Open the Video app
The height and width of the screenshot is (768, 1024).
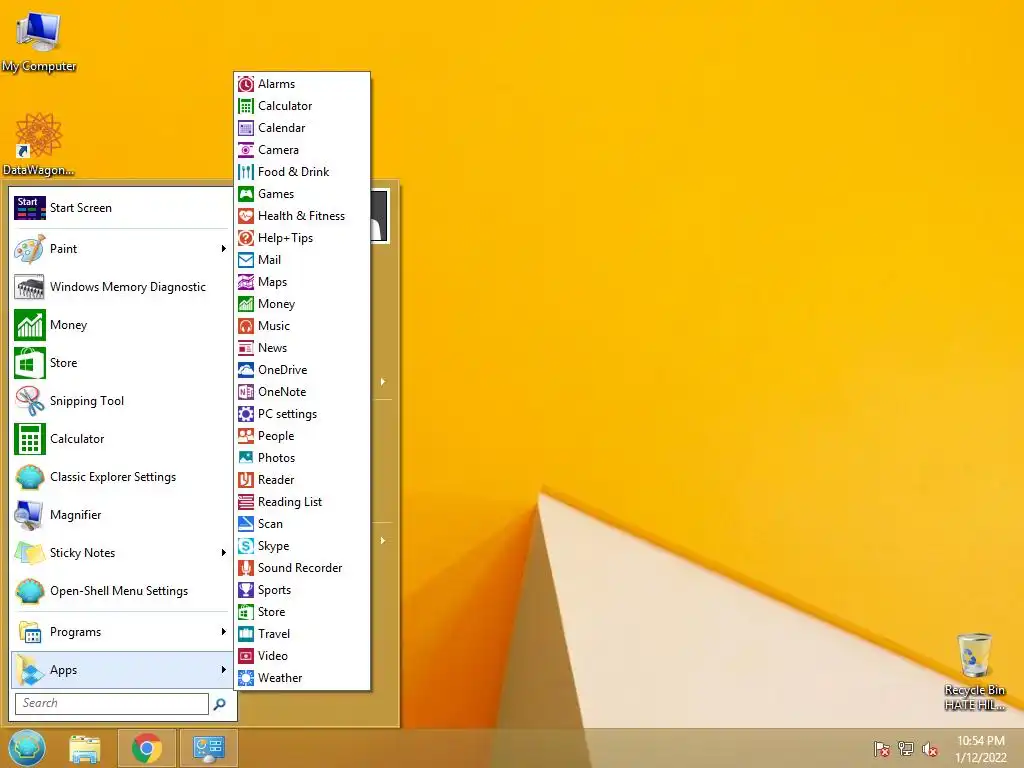(x=302, y=656)
